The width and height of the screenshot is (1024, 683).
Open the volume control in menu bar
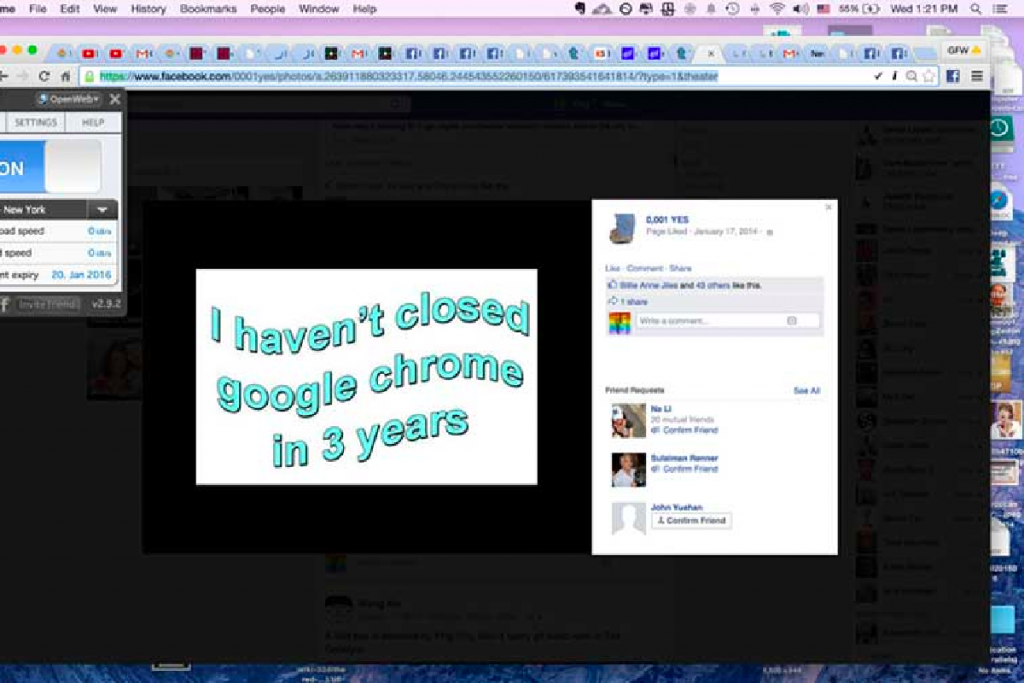(800, 9)
